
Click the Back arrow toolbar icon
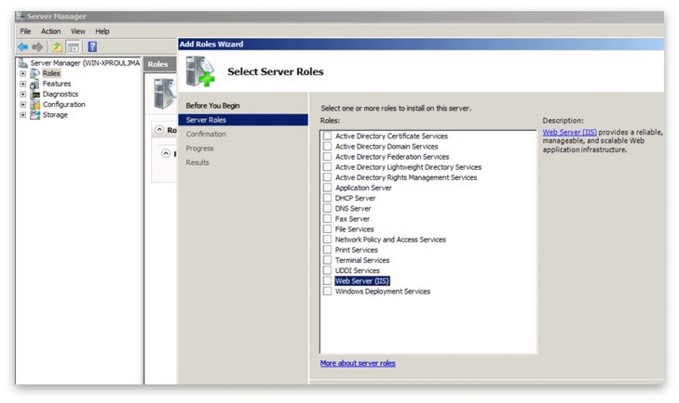pos(23,47)
